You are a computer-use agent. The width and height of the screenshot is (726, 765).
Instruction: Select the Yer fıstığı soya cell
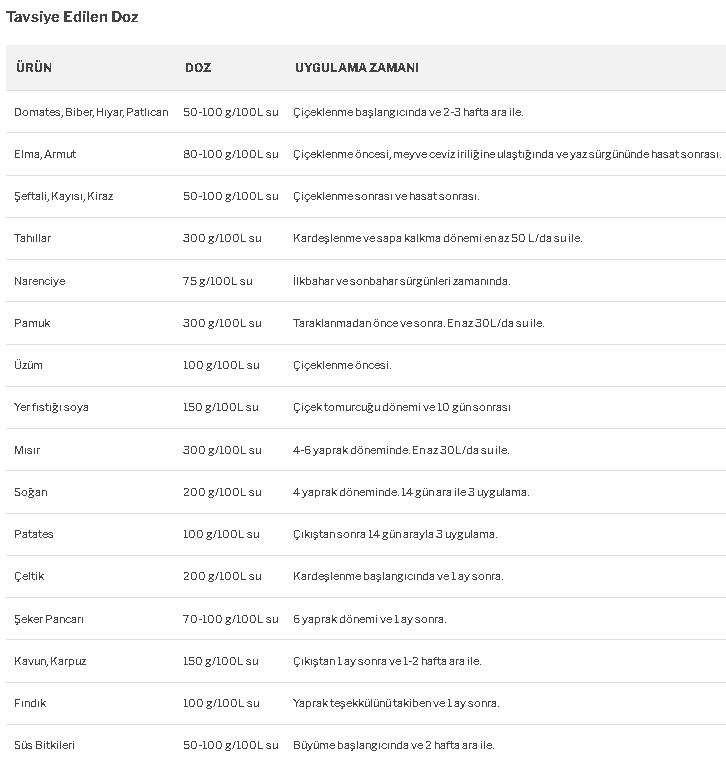[51, 407]
